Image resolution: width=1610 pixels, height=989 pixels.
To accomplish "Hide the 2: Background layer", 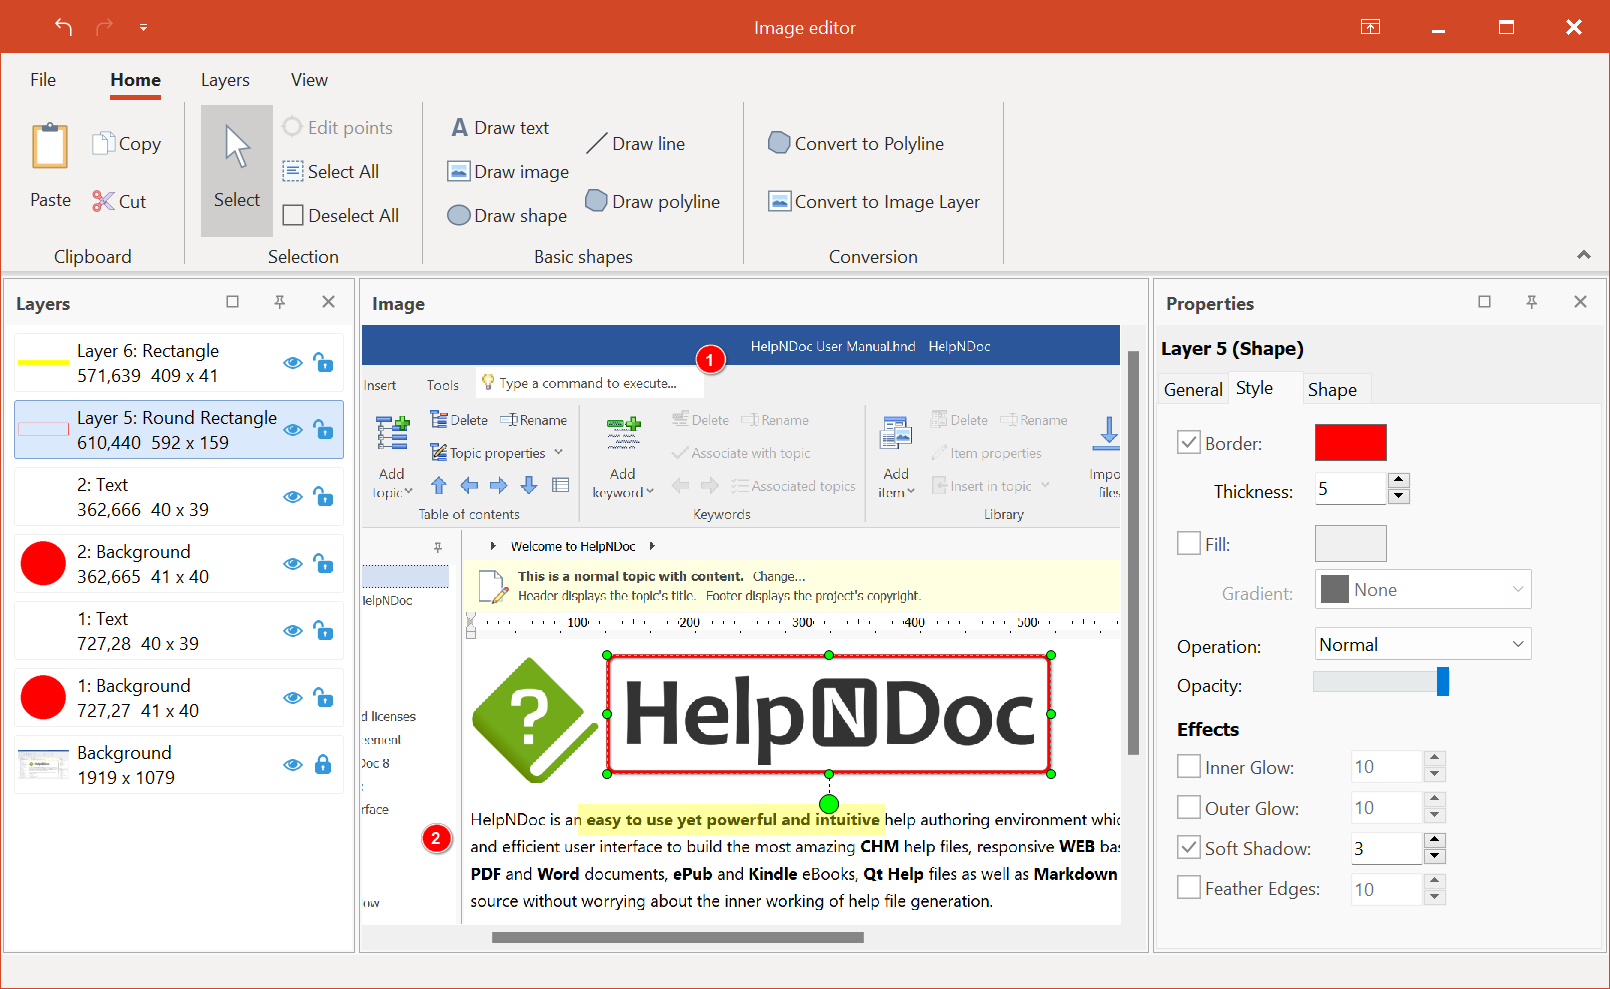I will pos(293,564).
